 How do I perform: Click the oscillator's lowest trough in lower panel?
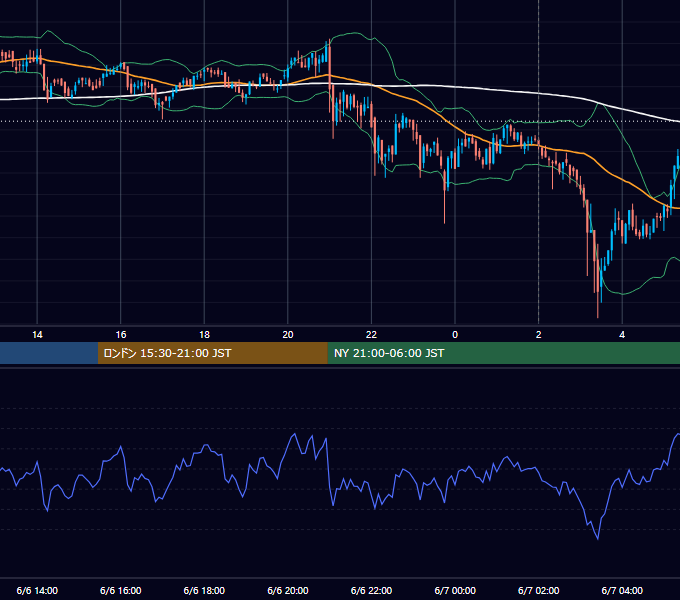tap(598, 538)
